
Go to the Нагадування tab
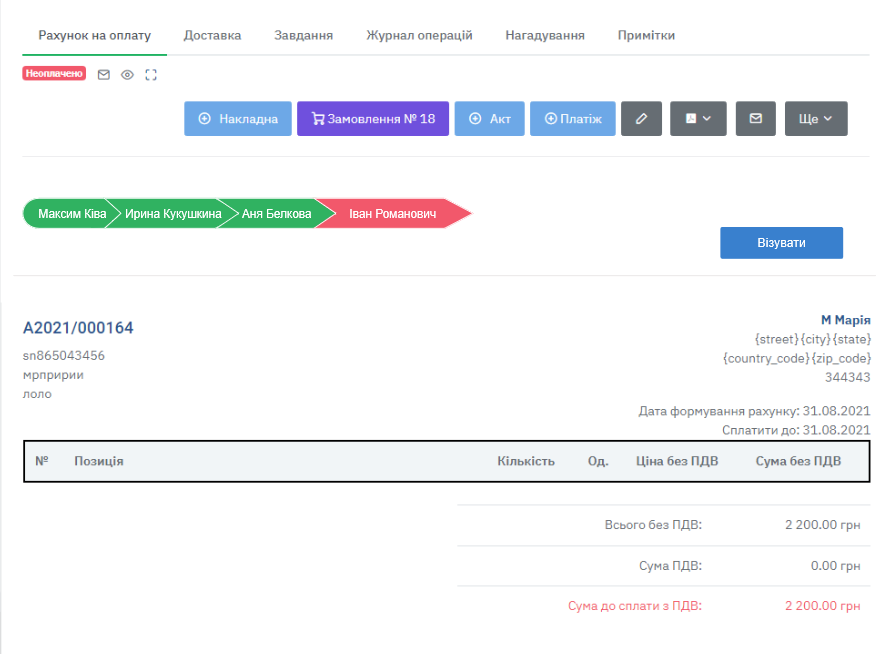pos(545,35)
